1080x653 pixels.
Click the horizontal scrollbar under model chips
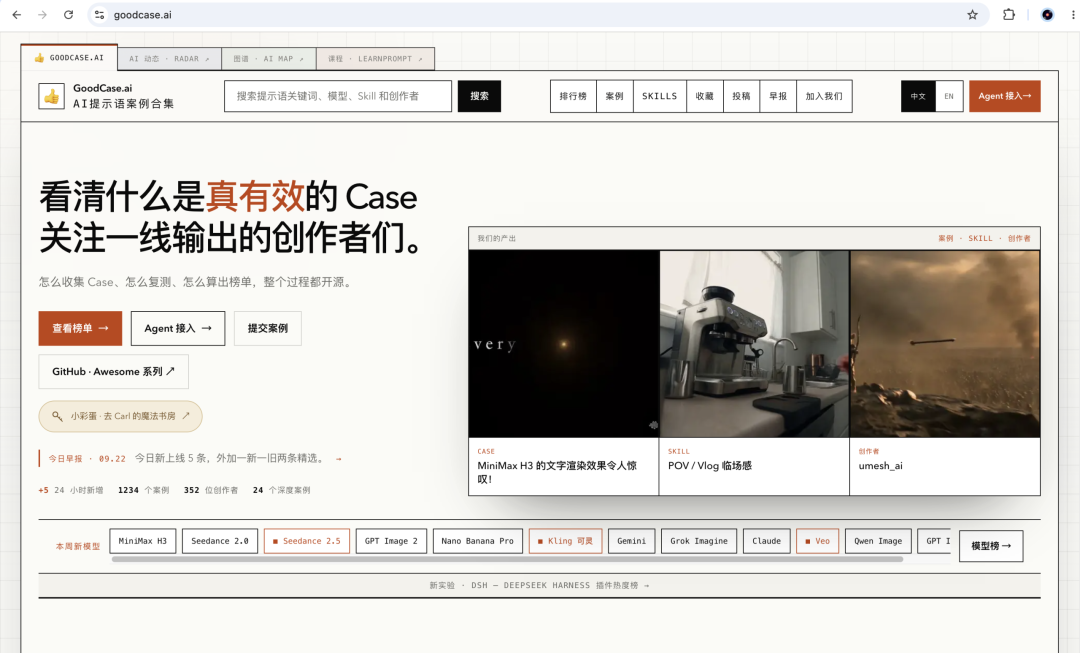[507, 559]
